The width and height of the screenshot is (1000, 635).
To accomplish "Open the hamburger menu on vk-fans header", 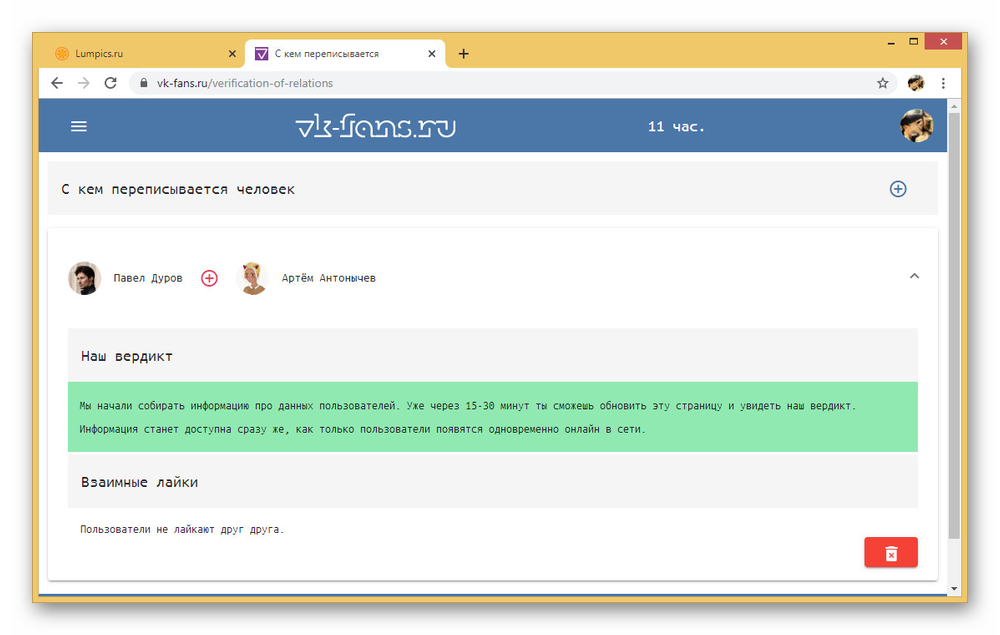I will pyautogui.click(x=78, y=126).
